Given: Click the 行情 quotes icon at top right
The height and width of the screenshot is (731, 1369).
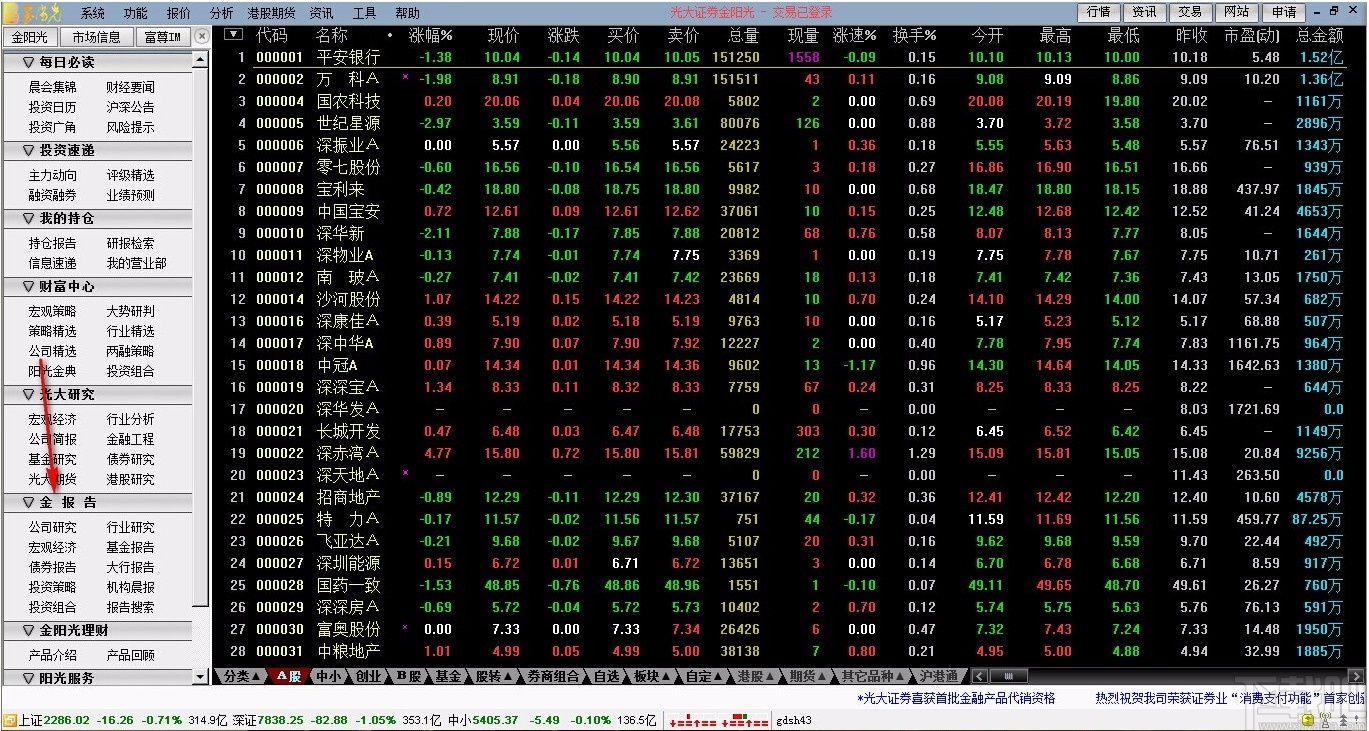Looking at the screenshot, I should tap(1098, 12).
